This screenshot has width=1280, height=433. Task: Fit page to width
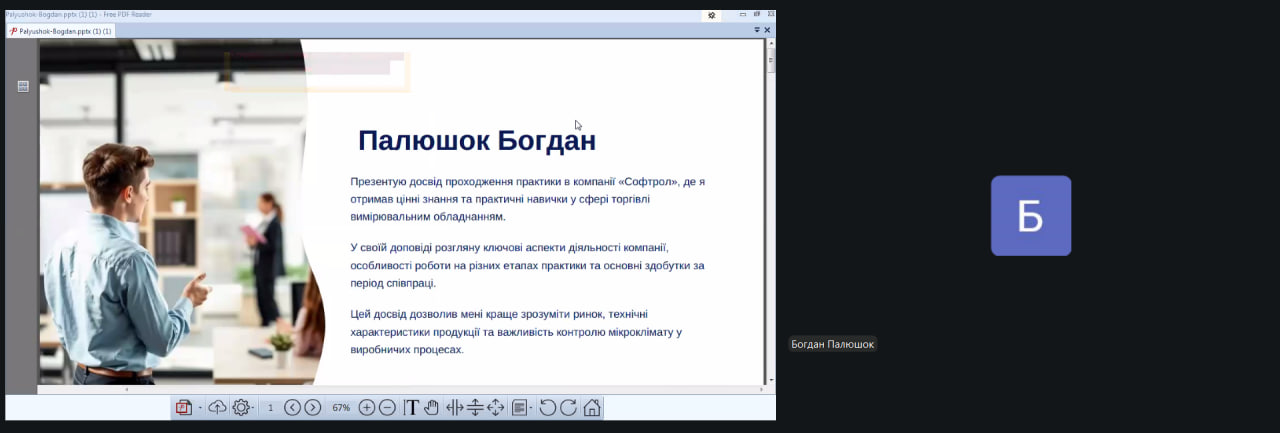pos(455,407)
